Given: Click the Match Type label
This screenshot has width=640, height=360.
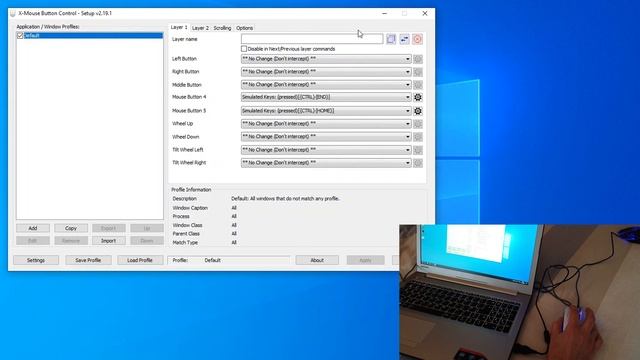Looking at the screenshot, I should coord(185,242).
